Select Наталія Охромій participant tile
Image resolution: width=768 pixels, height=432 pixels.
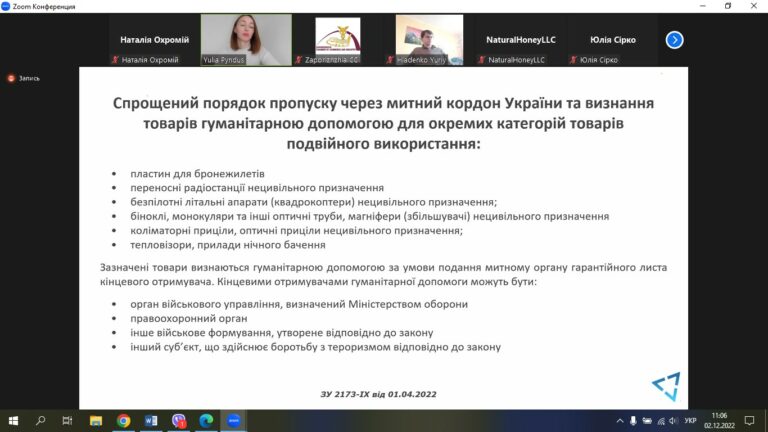coord(154,40)
